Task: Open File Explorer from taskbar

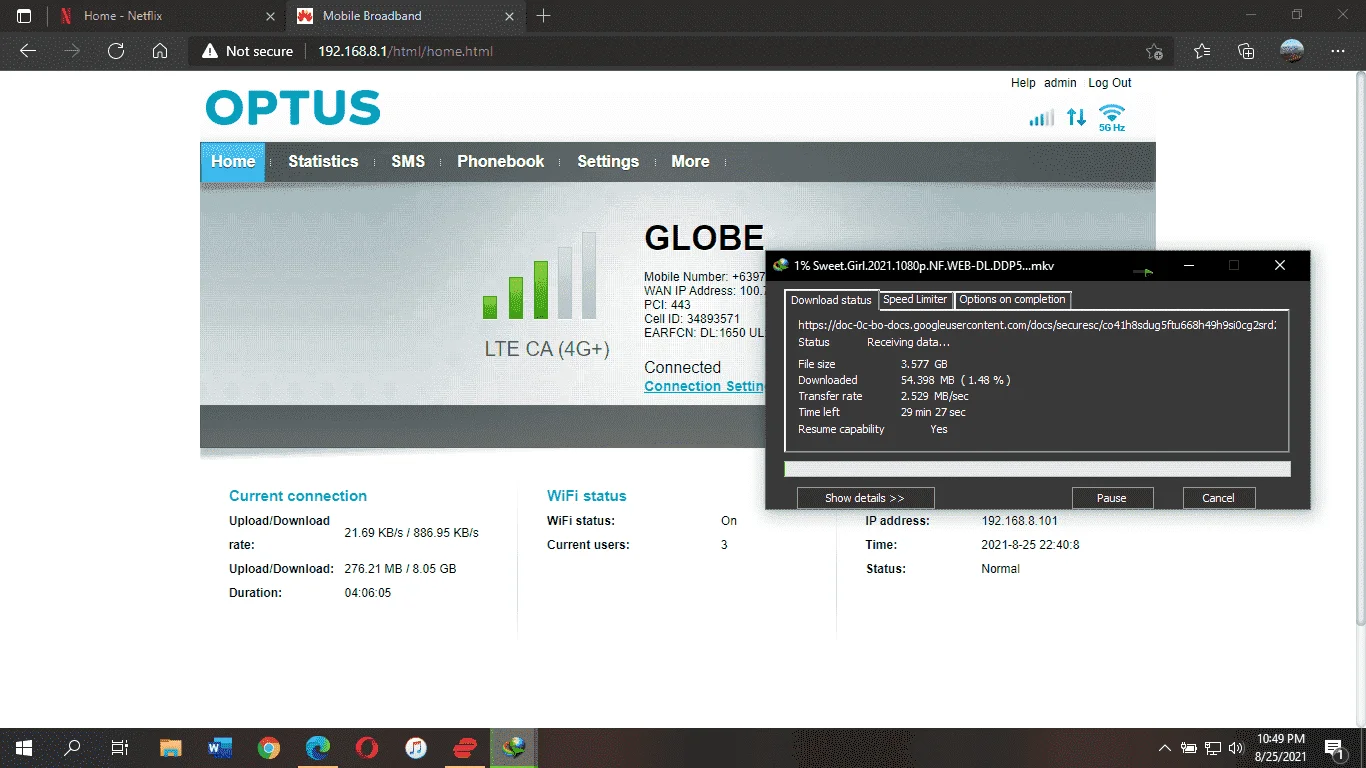Action: point(171,747)
